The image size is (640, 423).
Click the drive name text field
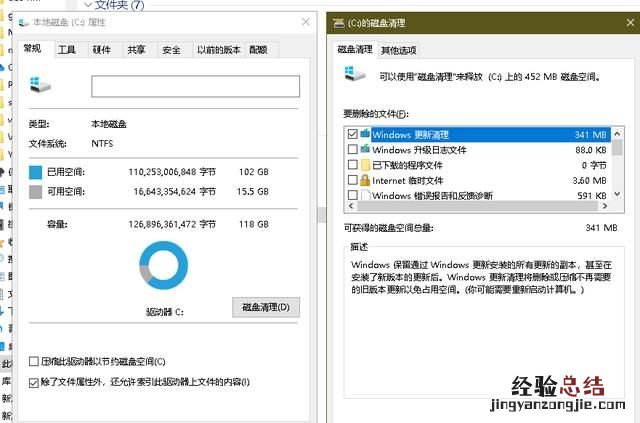[195, 87]
